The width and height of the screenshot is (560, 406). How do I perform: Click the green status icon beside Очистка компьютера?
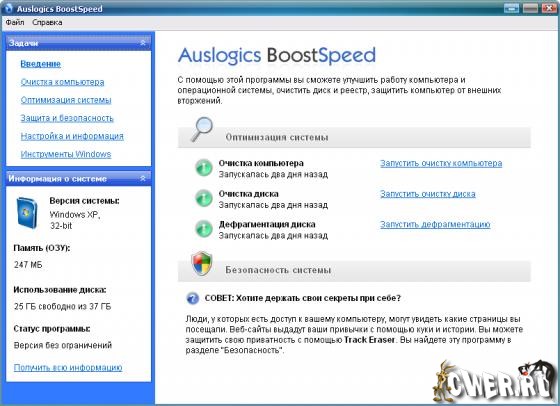pos(204,168)
